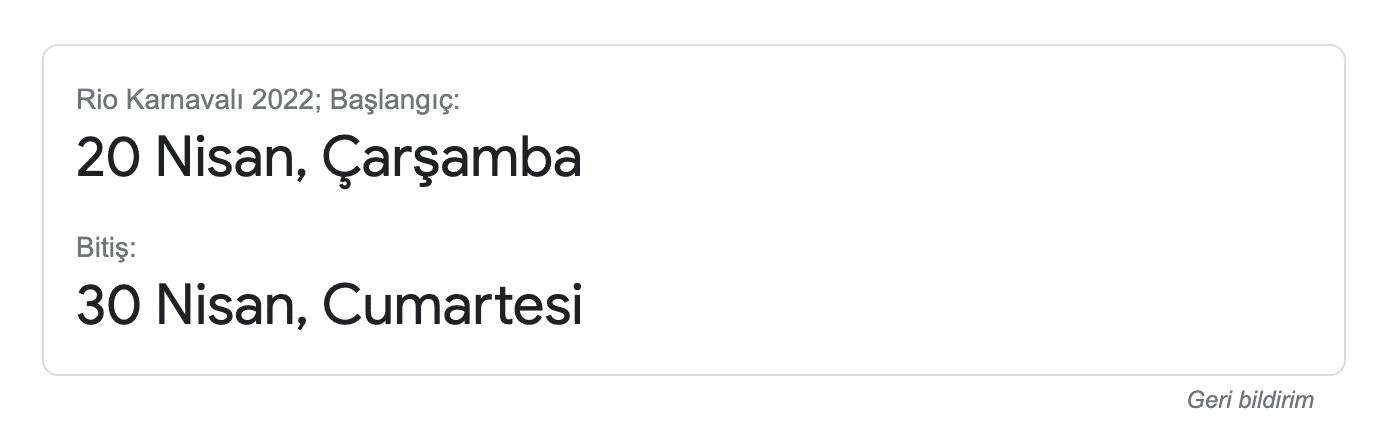Screen dimensions: 1390x440
Task: Select the Rio Karnavalı 2022; Başlangıç label
Action: (x=267, y=100)
